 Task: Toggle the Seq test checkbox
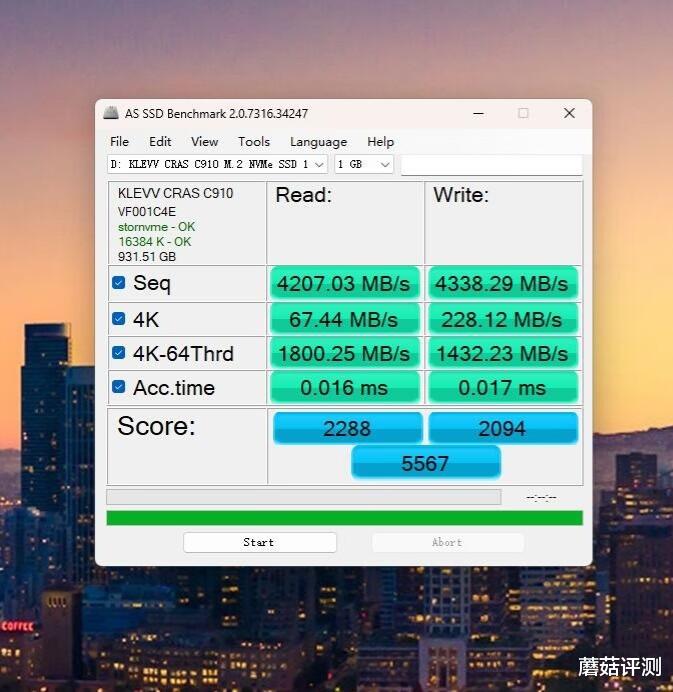click(x=118, y=282)
